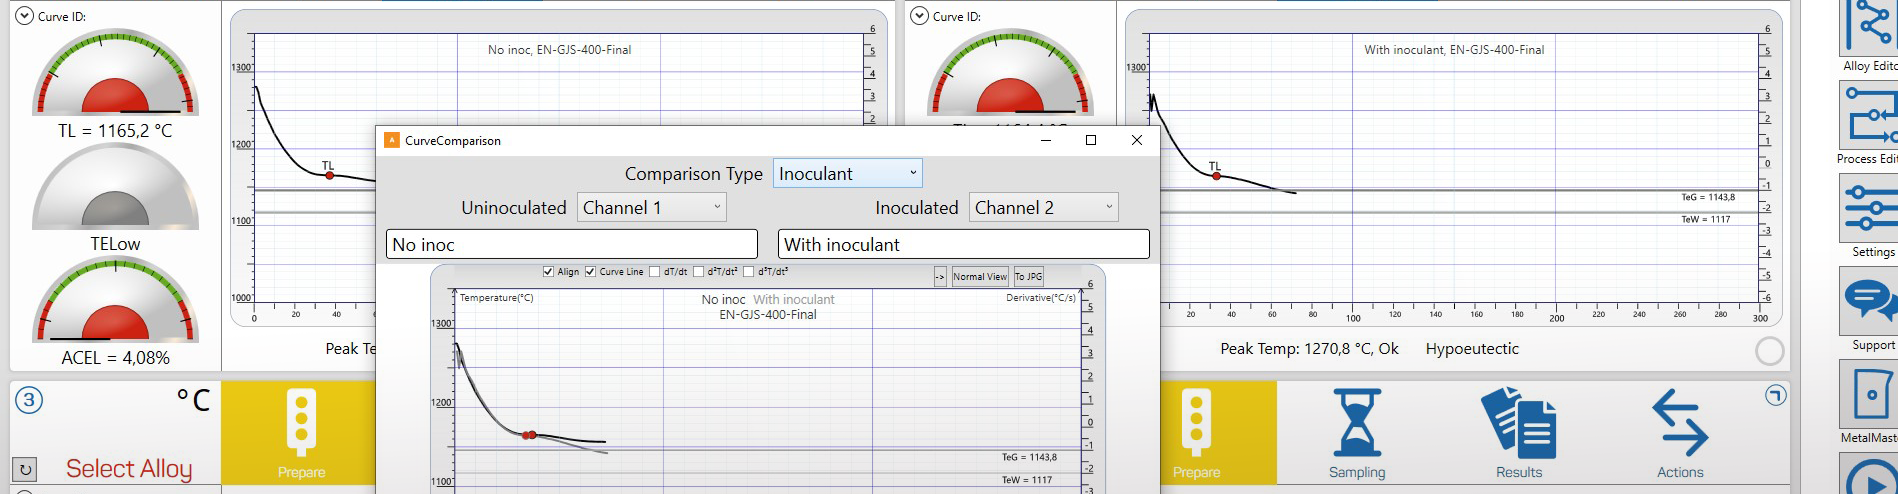Screen dimensions: 1898x494
Task: Open the Process Editor icon
Action: click(x=1869, y=116)
